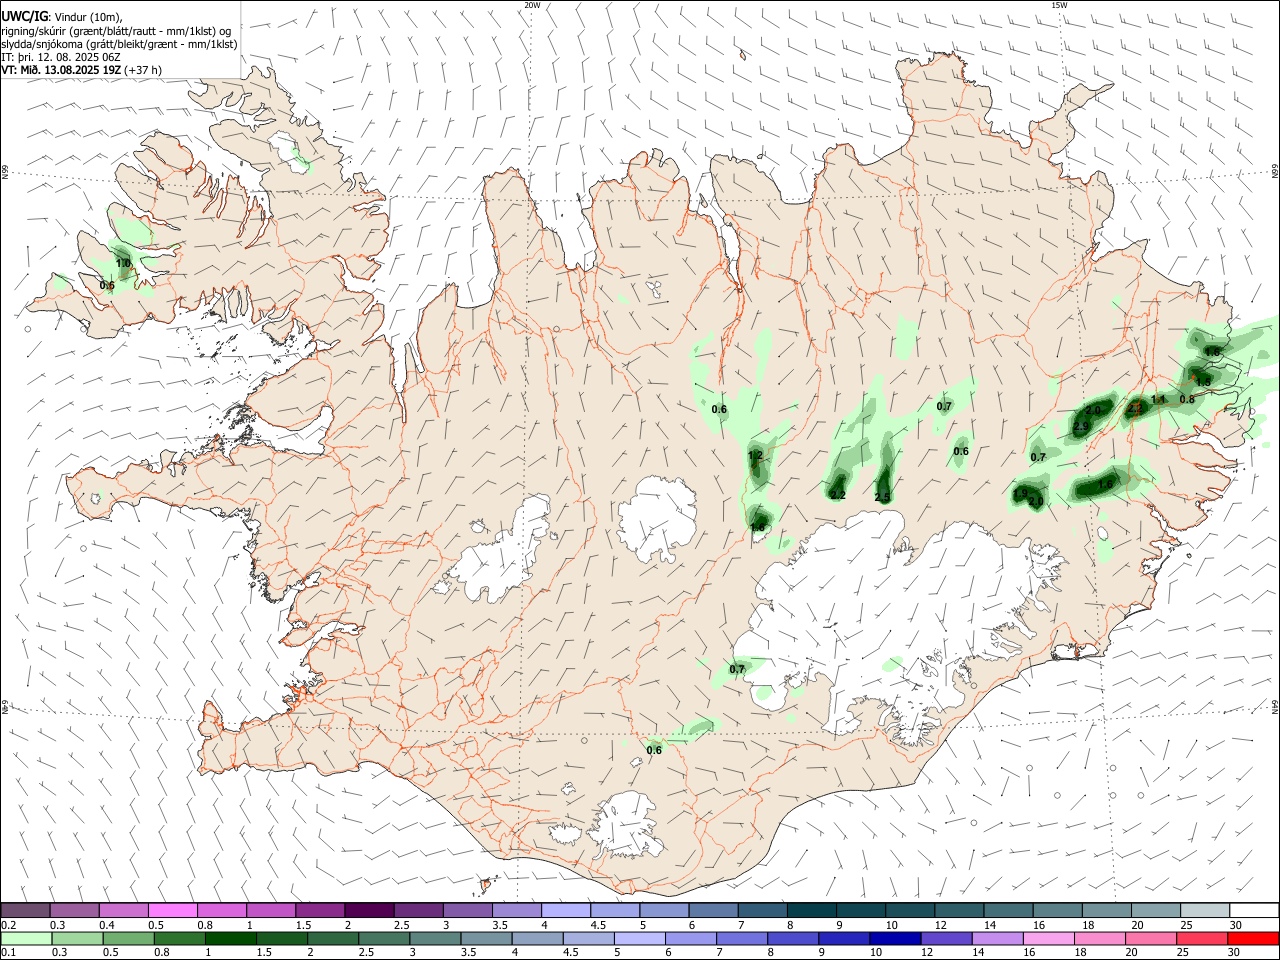Click the '2.5' precipitation value label
The image size is (1280, 960).
point(882,497)
